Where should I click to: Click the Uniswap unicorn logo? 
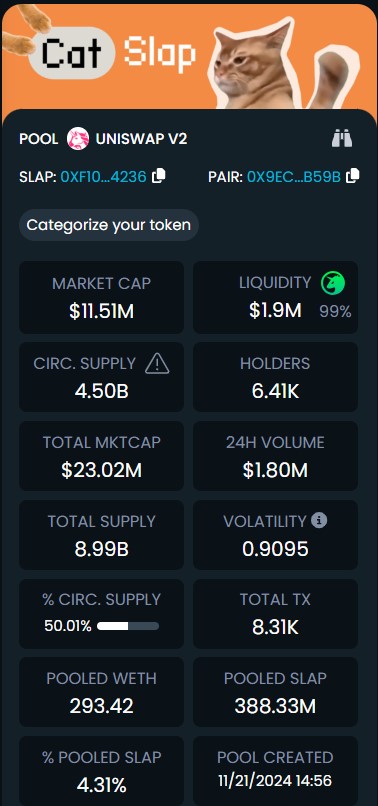click(78, 139)
